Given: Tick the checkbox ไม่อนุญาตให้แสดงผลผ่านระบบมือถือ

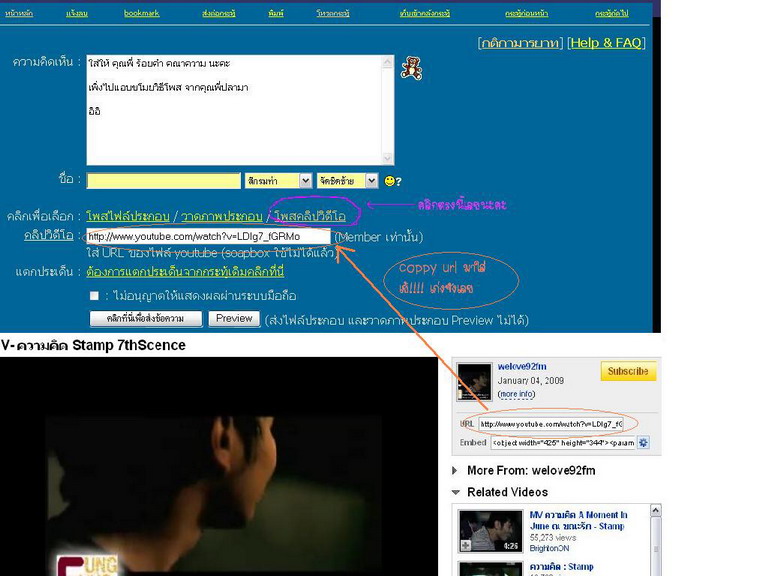Looking at the screenshot, I should pyautogui.click(x=94, y=296).
